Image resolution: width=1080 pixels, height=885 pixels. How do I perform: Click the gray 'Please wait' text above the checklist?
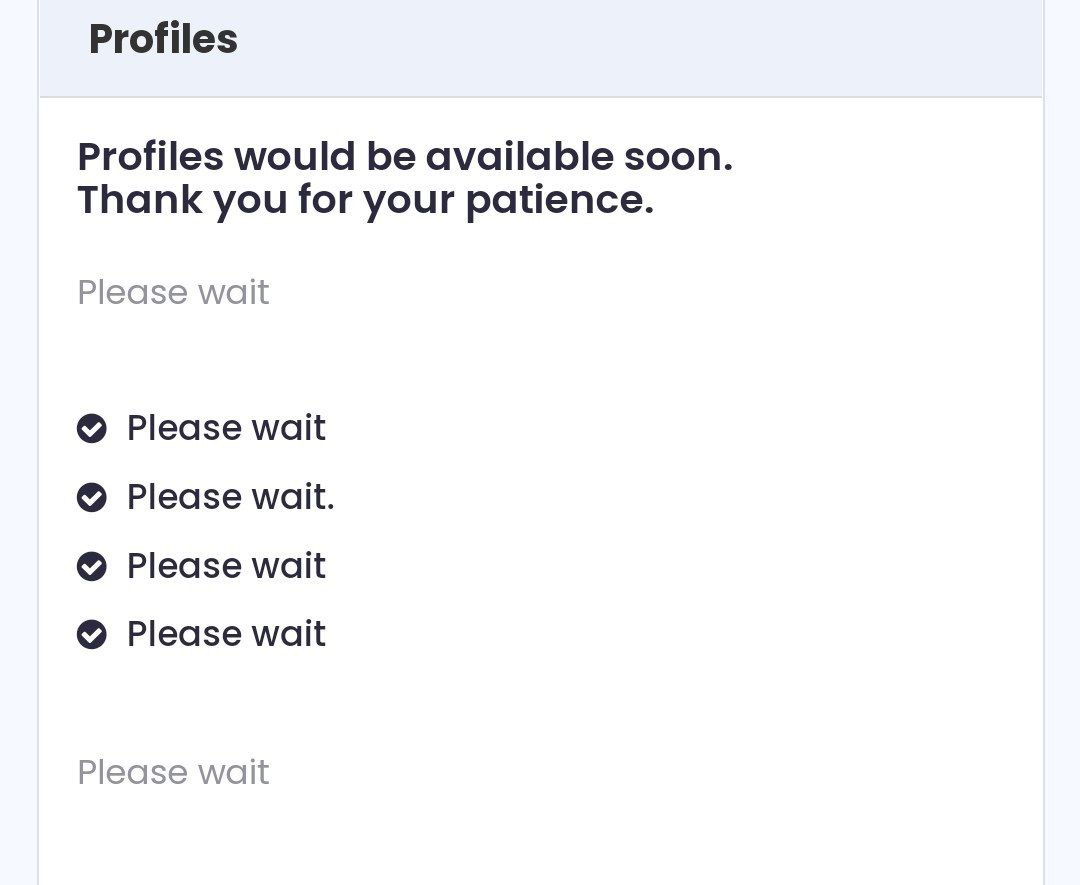tap(173, 293)
